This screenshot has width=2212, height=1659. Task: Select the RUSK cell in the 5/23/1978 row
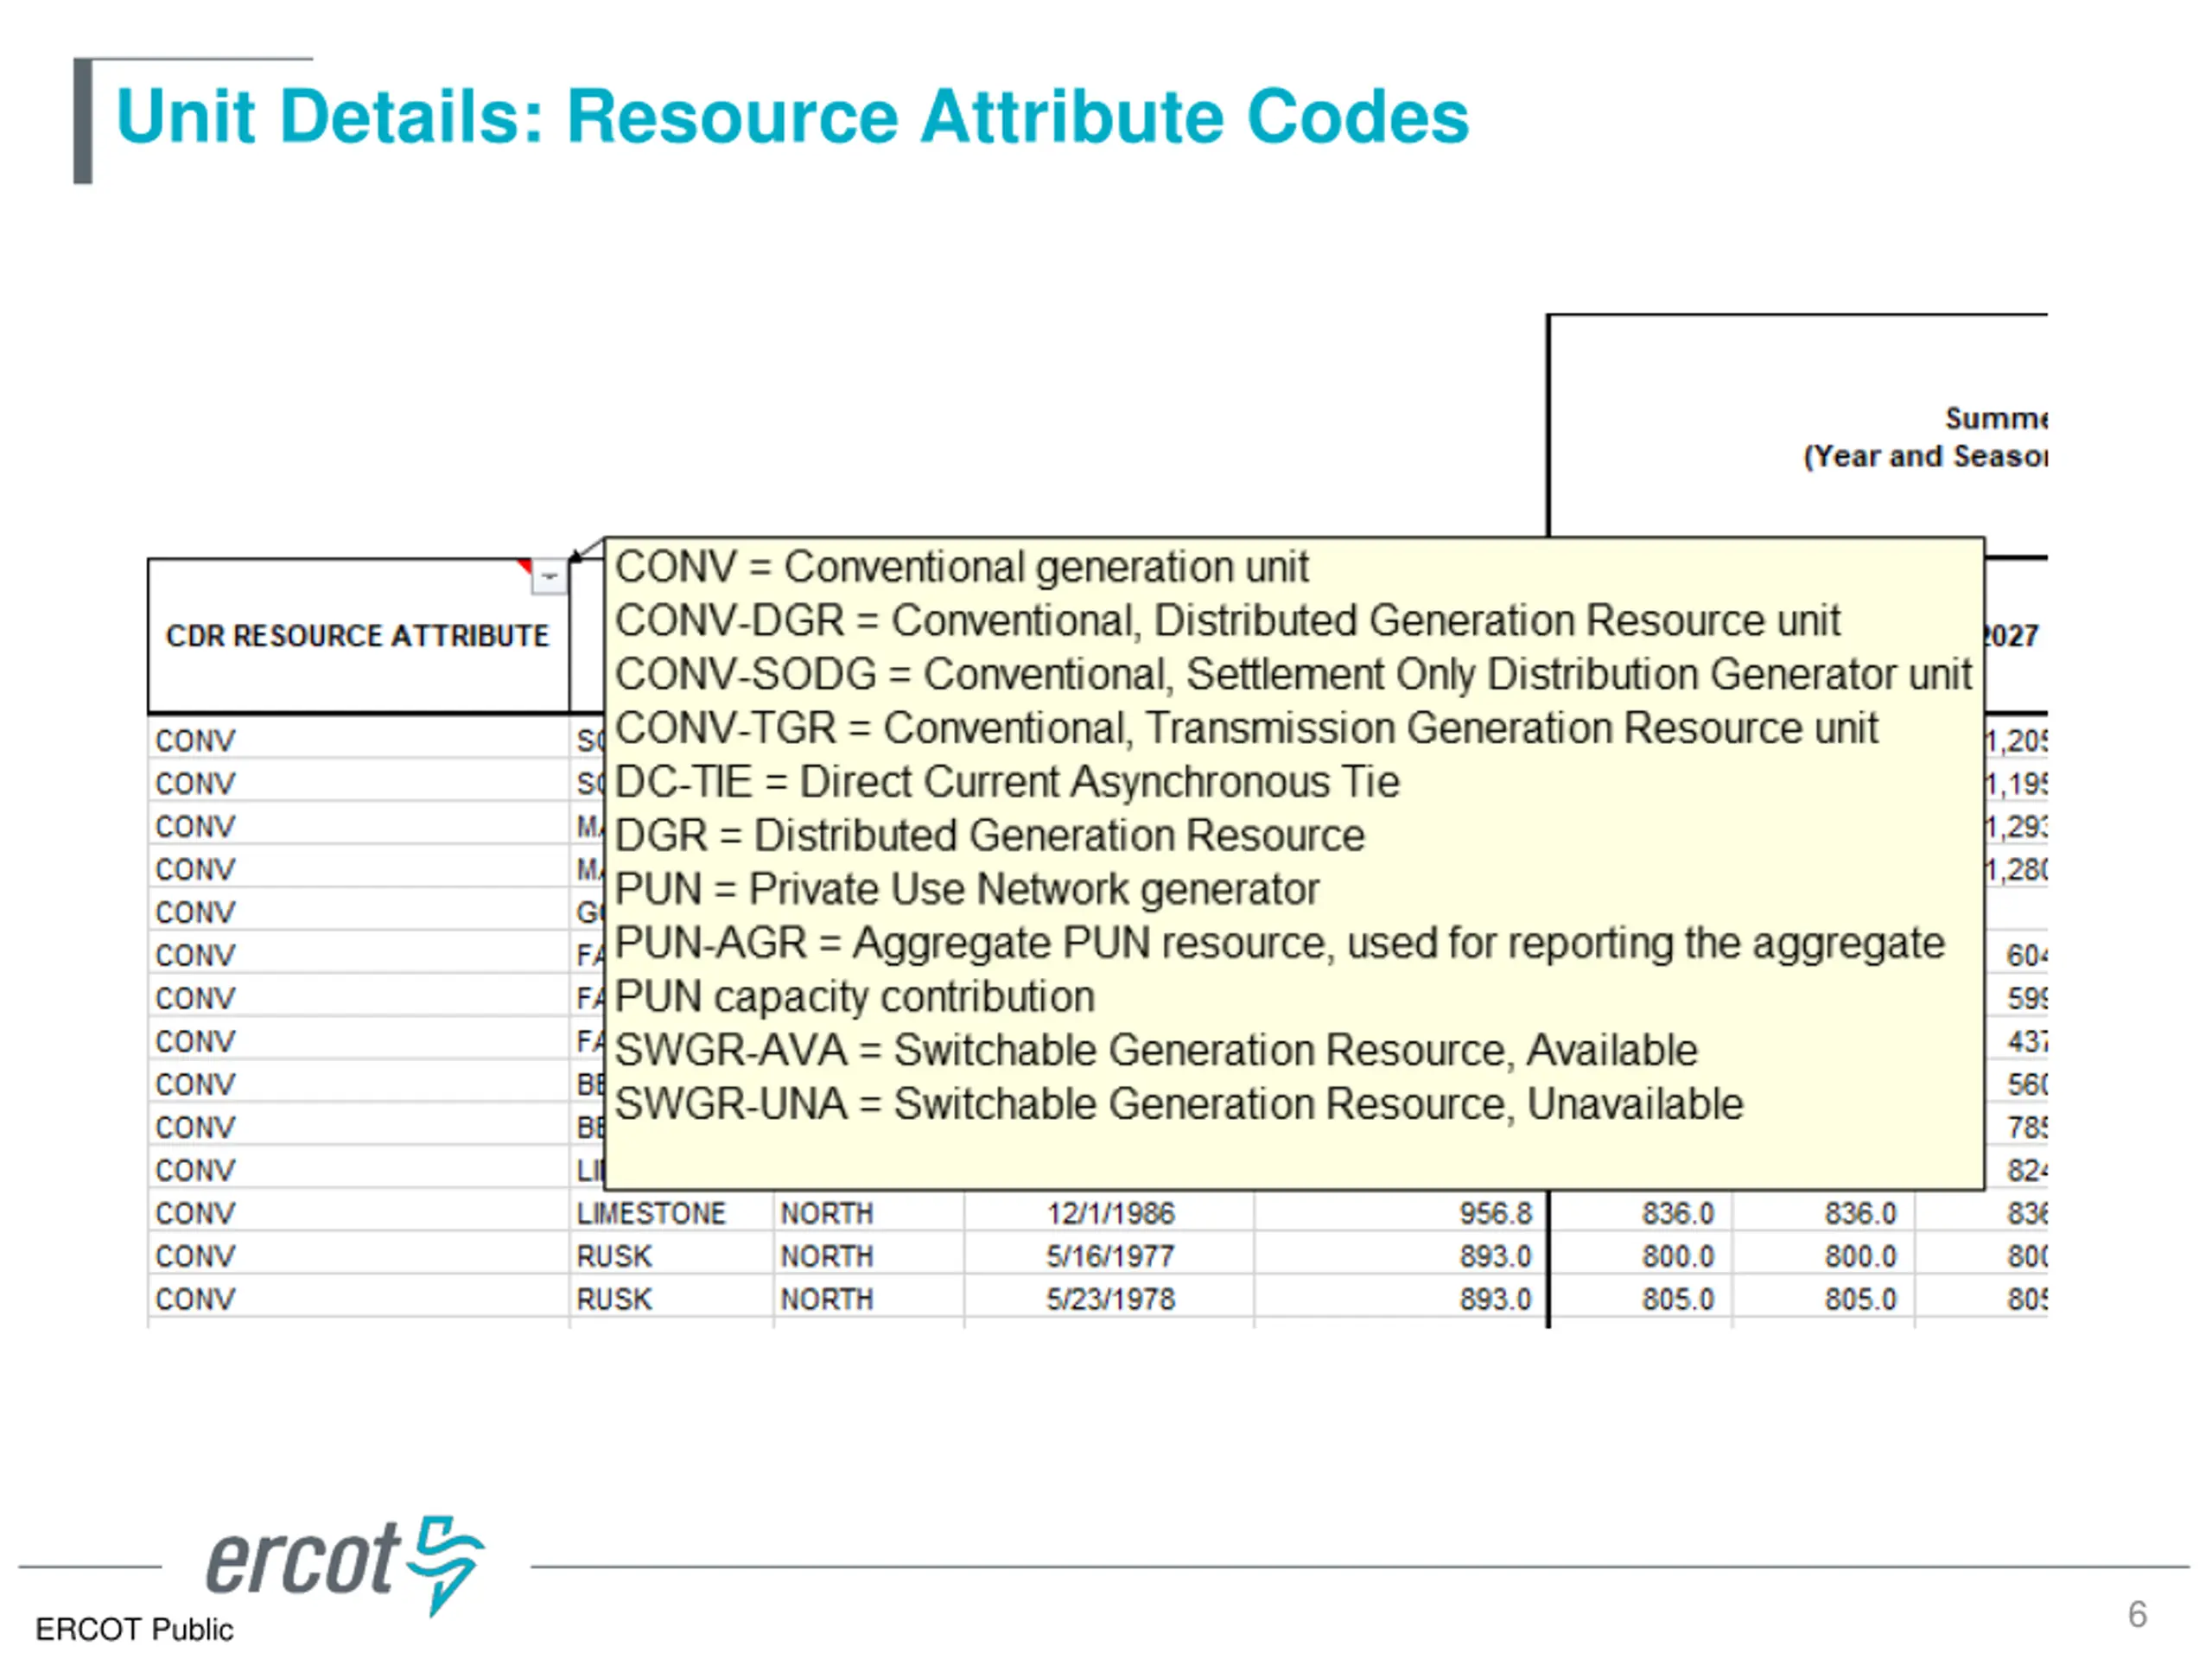click(671, 1299)
